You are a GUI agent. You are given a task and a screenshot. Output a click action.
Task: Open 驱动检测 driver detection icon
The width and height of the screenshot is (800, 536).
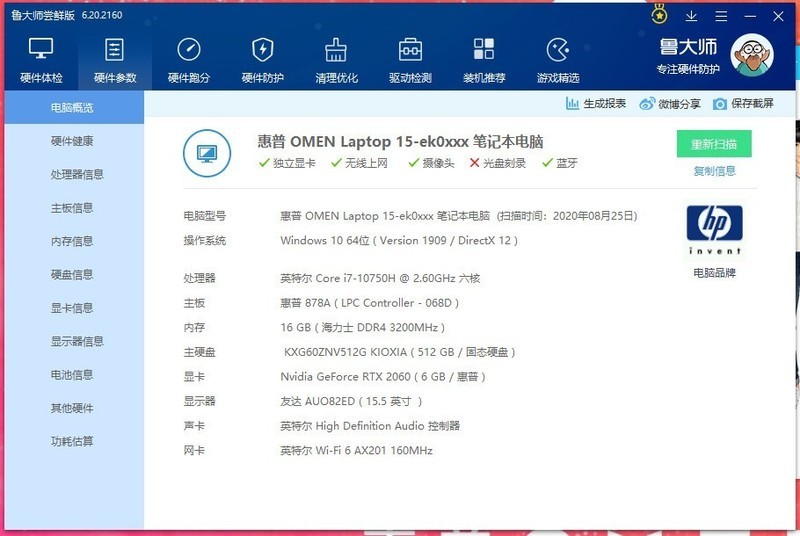pyautogui.click(x=410, y=49)
